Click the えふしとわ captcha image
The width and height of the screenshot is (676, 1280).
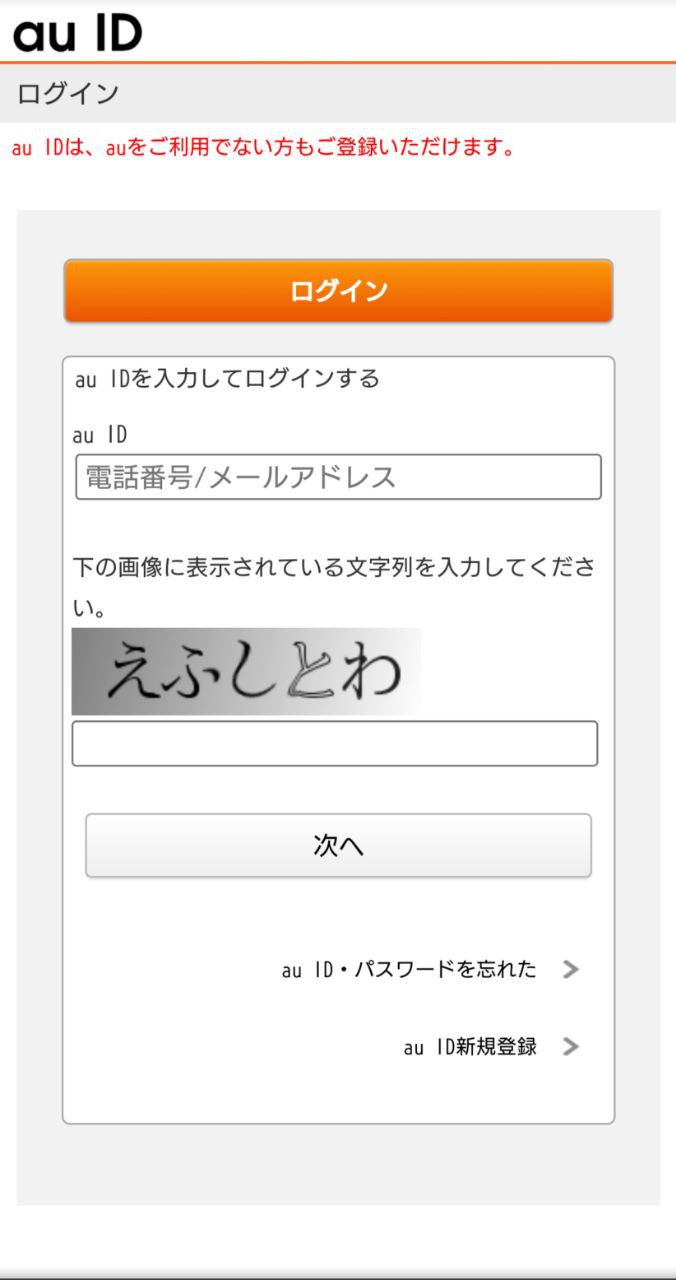[x=246, y=671]
